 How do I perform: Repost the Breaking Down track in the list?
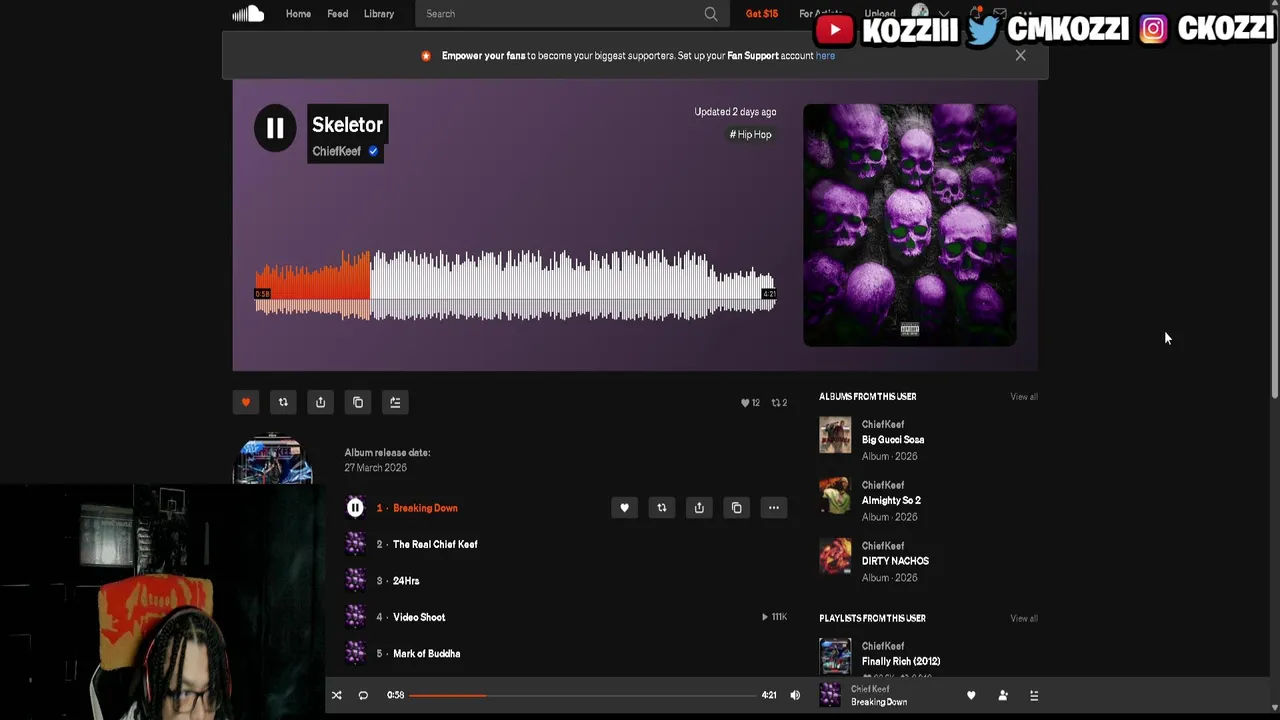661,508
